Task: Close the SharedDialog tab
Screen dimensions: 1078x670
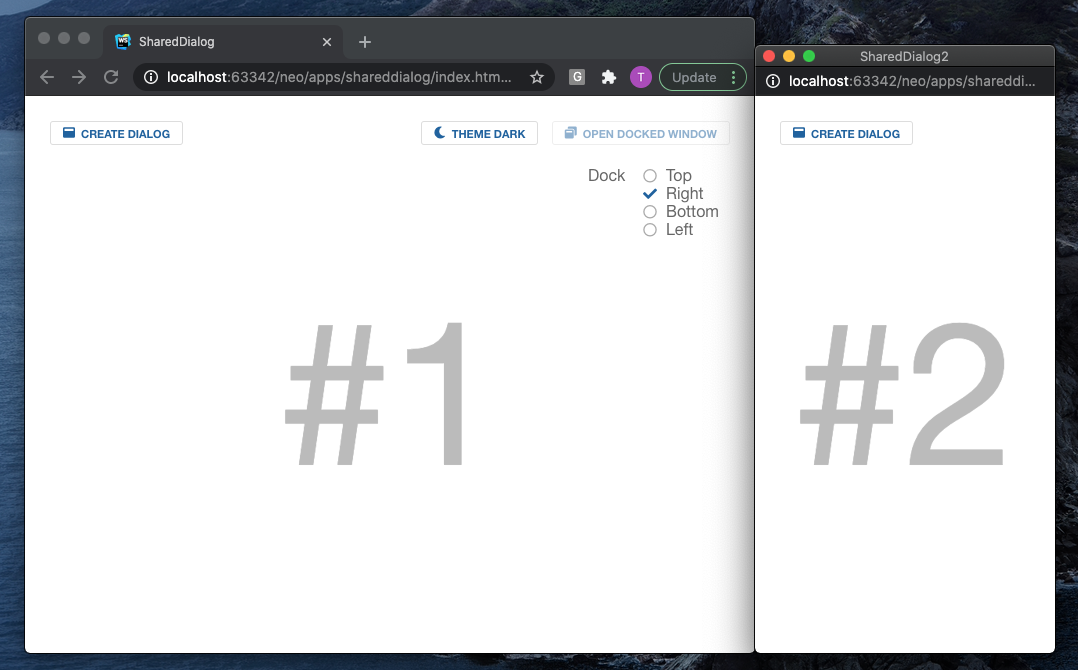Action: (x=327, y=42)
